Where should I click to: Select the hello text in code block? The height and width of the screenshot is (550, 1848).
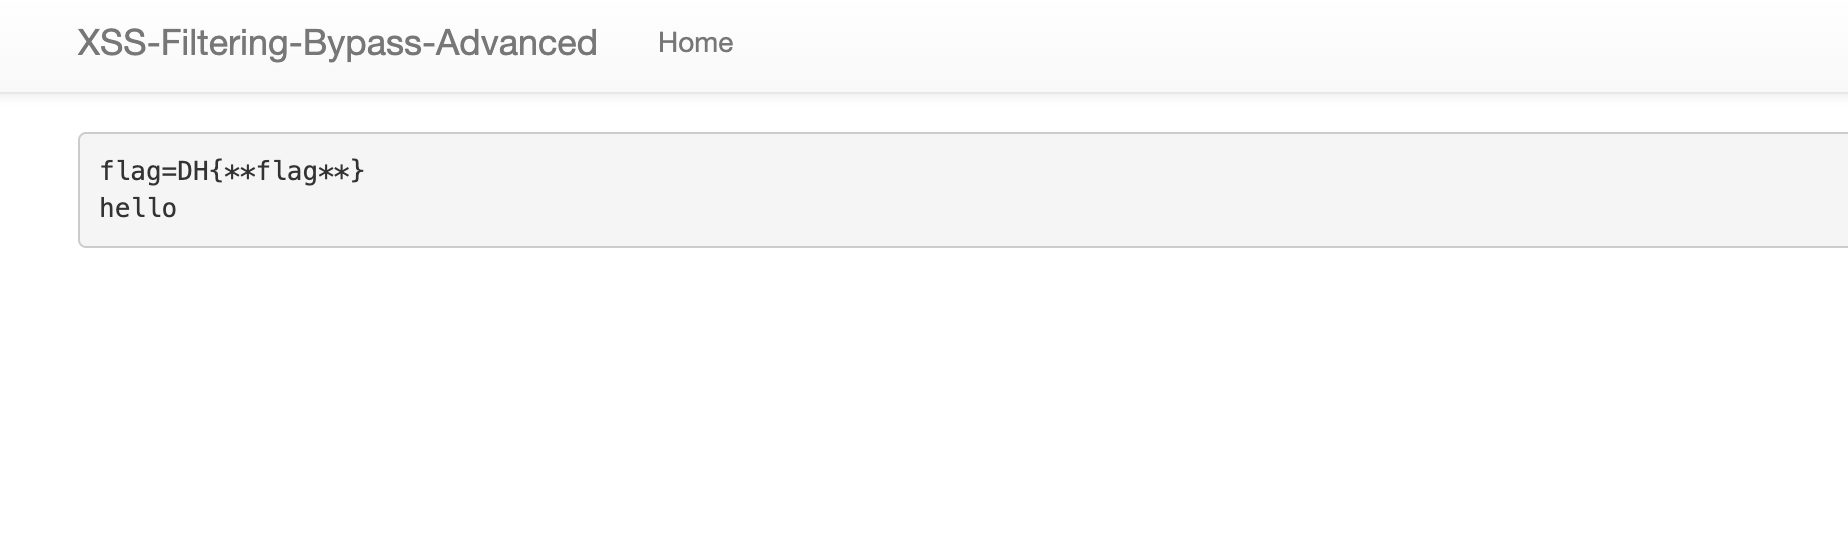click(x=138, y=208)
